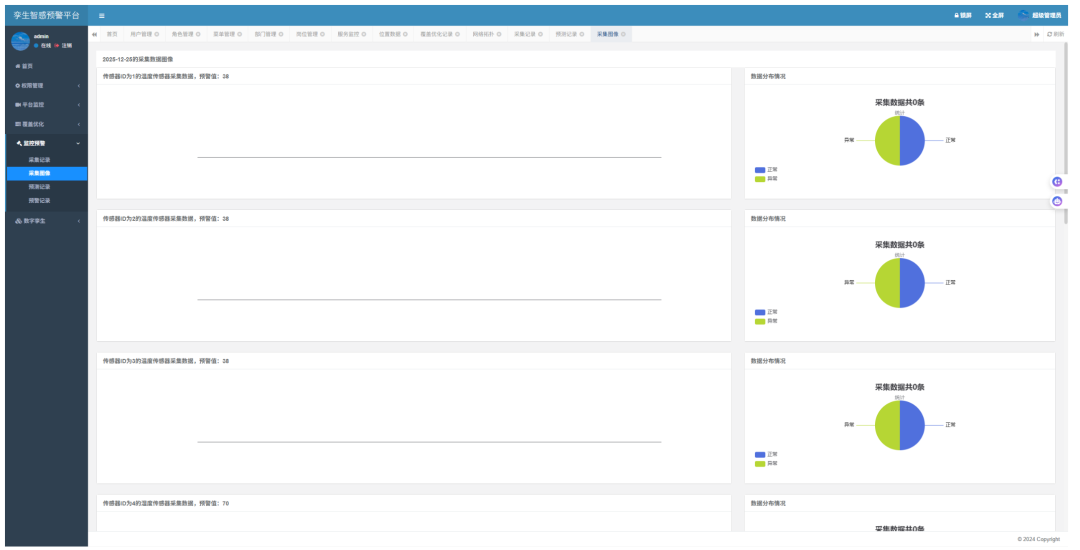Image resolution: width=1080 pixels, height=550 pixels.
Task: Switch to the 网络拓扑 tab
Action: [483, 34]
